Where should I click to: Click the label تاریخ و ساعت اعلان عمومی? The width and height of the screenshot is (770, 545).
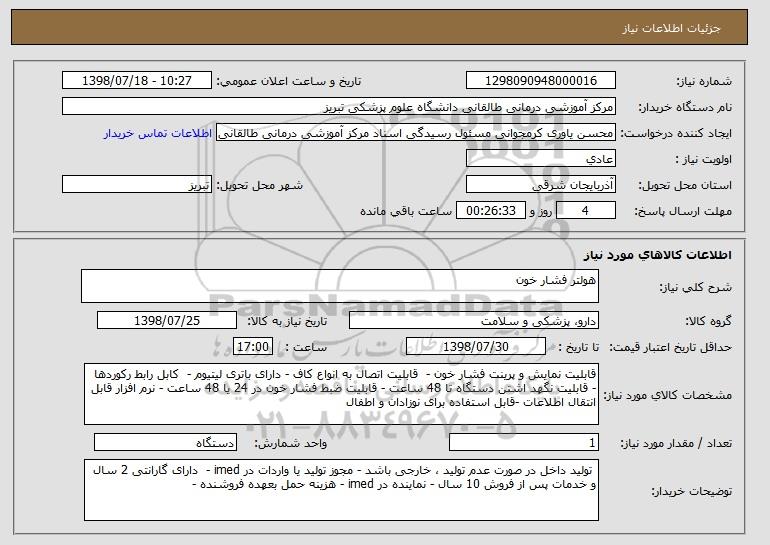click(x=289, y=81)
